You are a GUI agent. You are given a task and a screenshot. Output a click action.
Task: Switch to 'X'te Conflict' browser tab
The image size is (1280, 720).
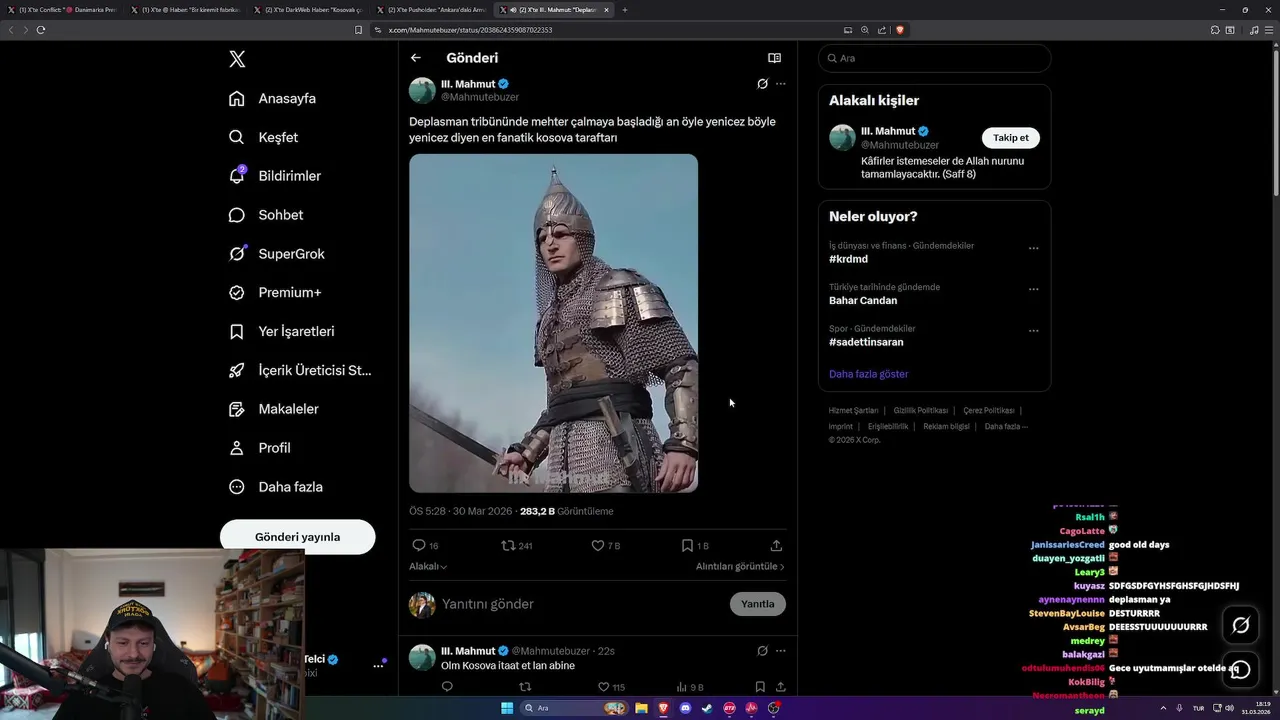[62, 10]
